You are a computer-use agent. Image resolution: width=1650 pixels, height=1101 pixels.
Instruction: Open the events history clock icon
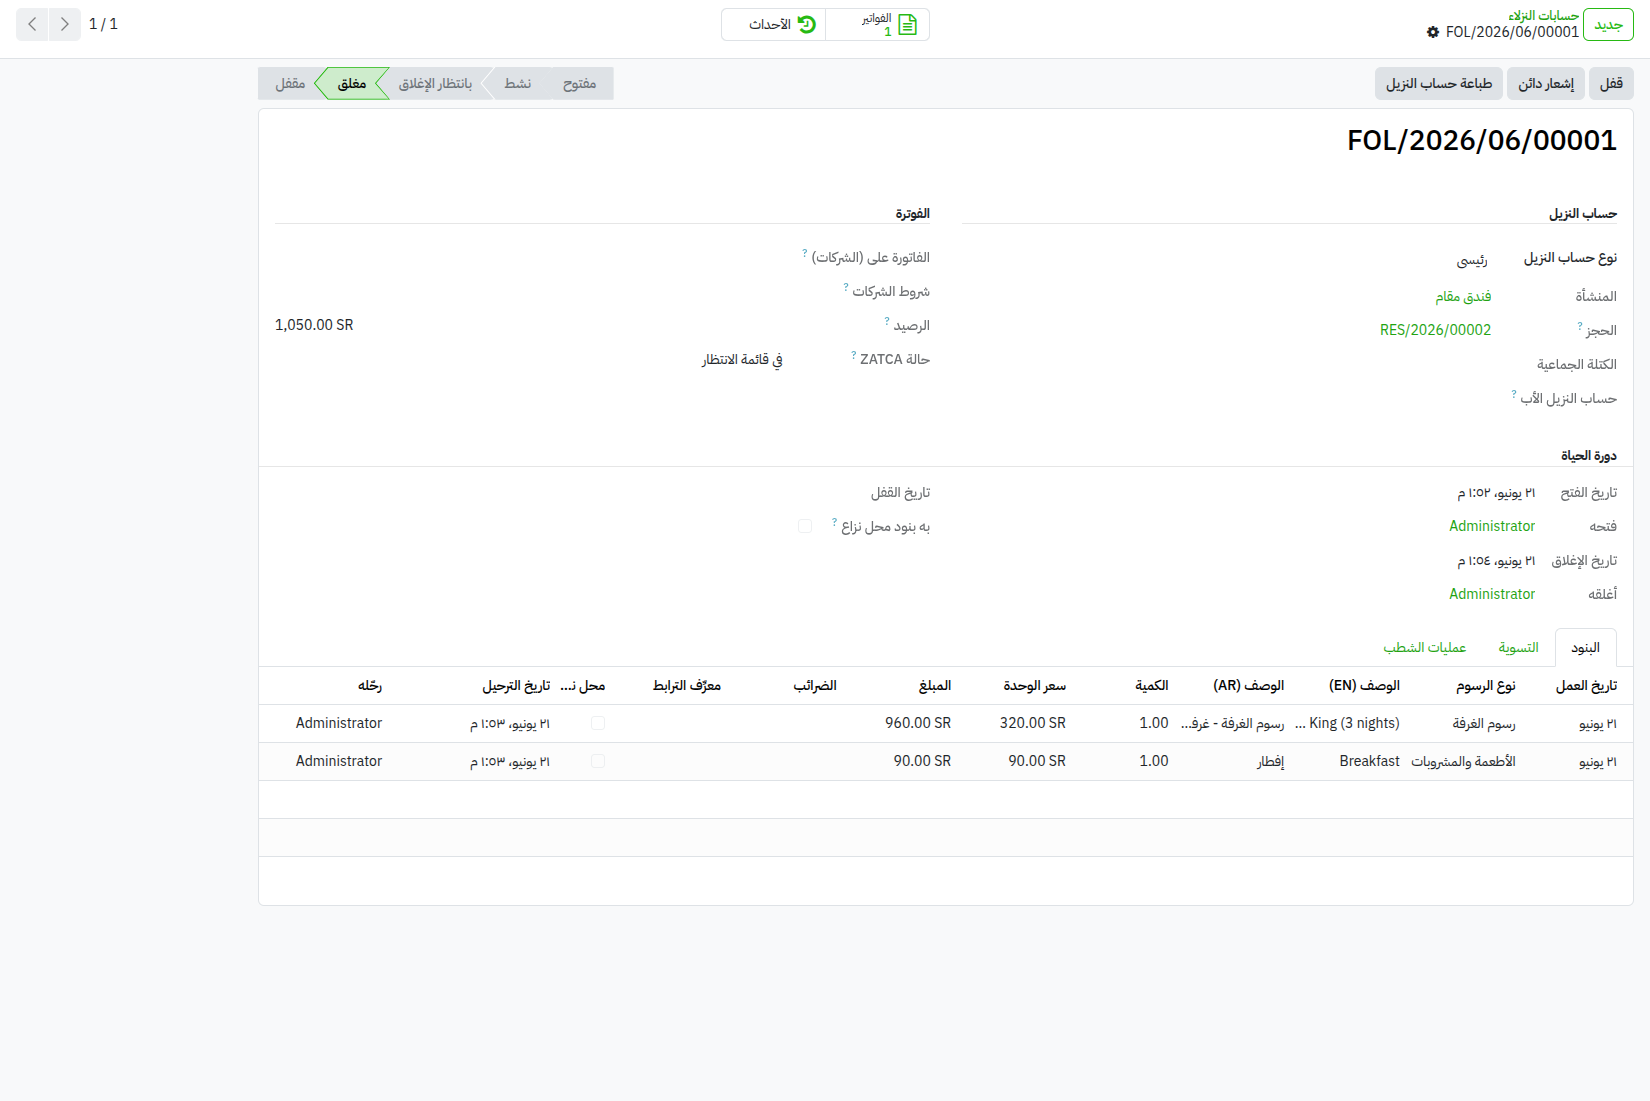click(807, 24)
